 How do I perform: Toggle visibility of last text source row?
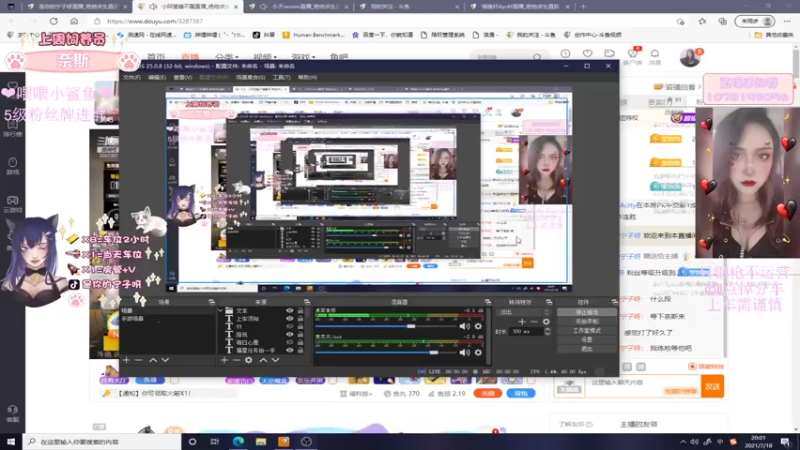pyautogui.click(x=289, y=351)
